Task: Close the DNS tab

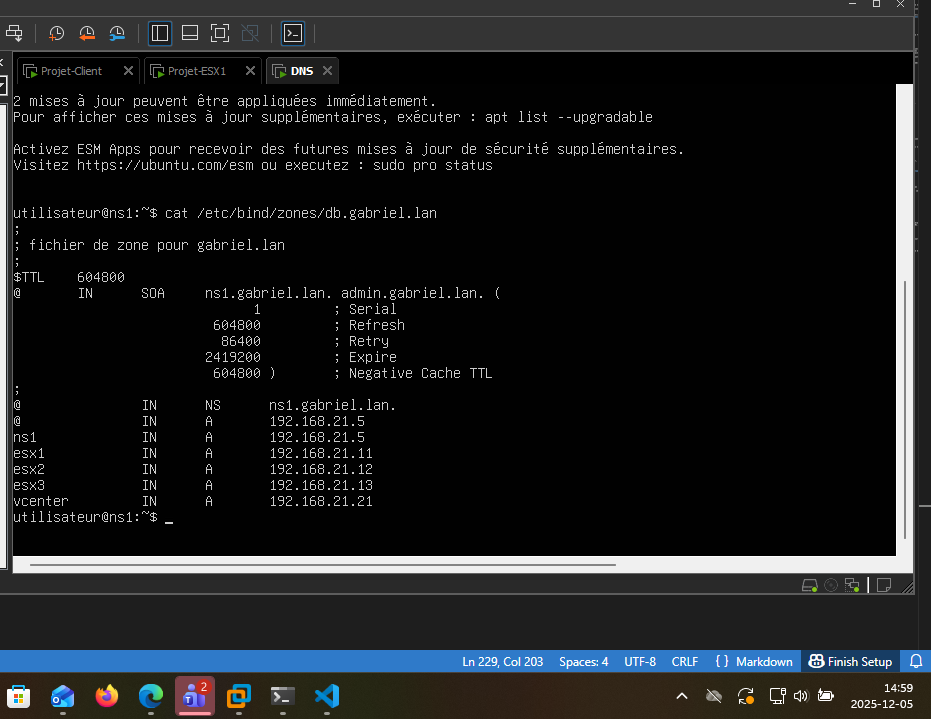Action: (327, 71)
